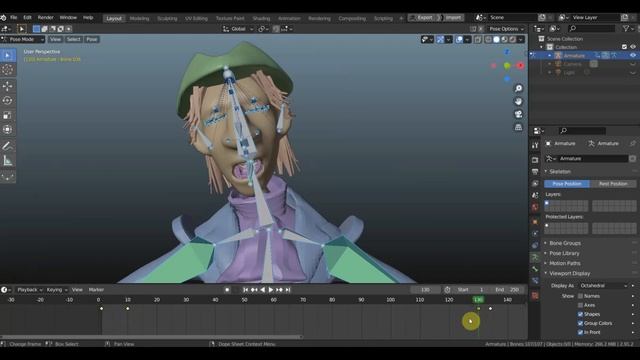This screenshot has height=360, width=640.
Task: Open the Global transform orientation dropdown
Action: pyautogui.click(x=238, y=29)
